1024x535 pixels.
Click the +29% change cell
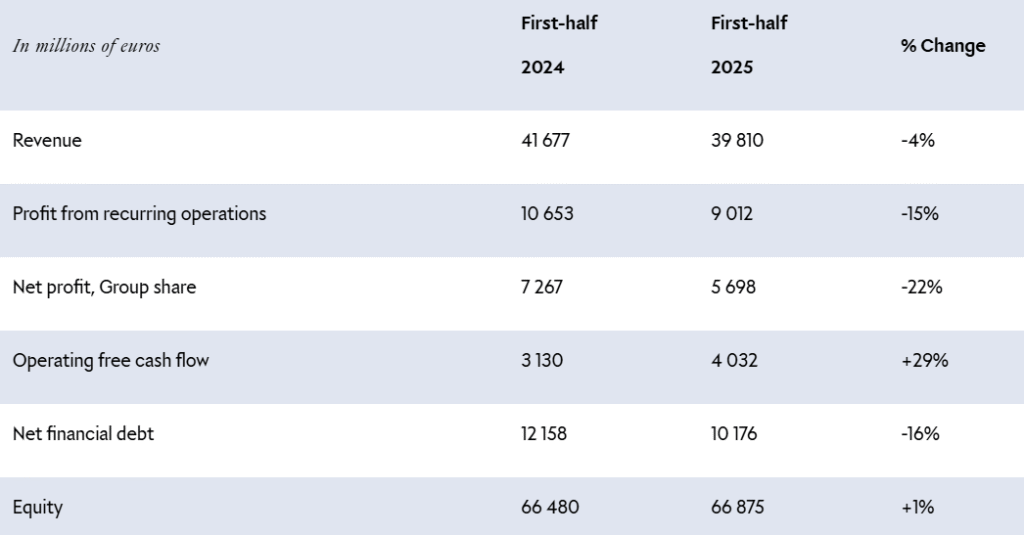(x=925, y=361)
